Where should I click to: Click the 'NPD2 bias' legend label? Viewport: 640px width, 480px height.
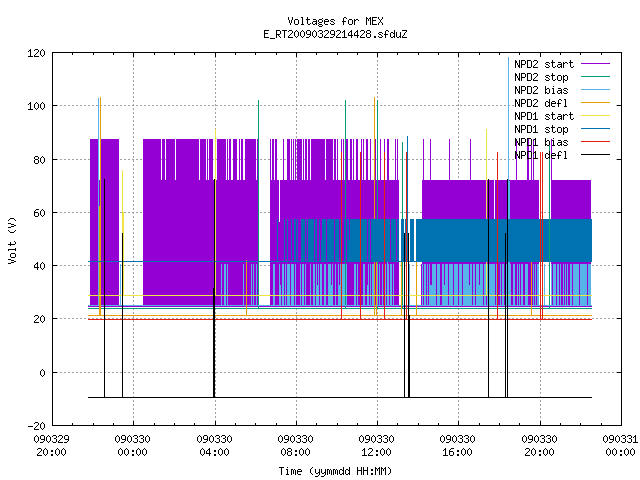(541, 90)
